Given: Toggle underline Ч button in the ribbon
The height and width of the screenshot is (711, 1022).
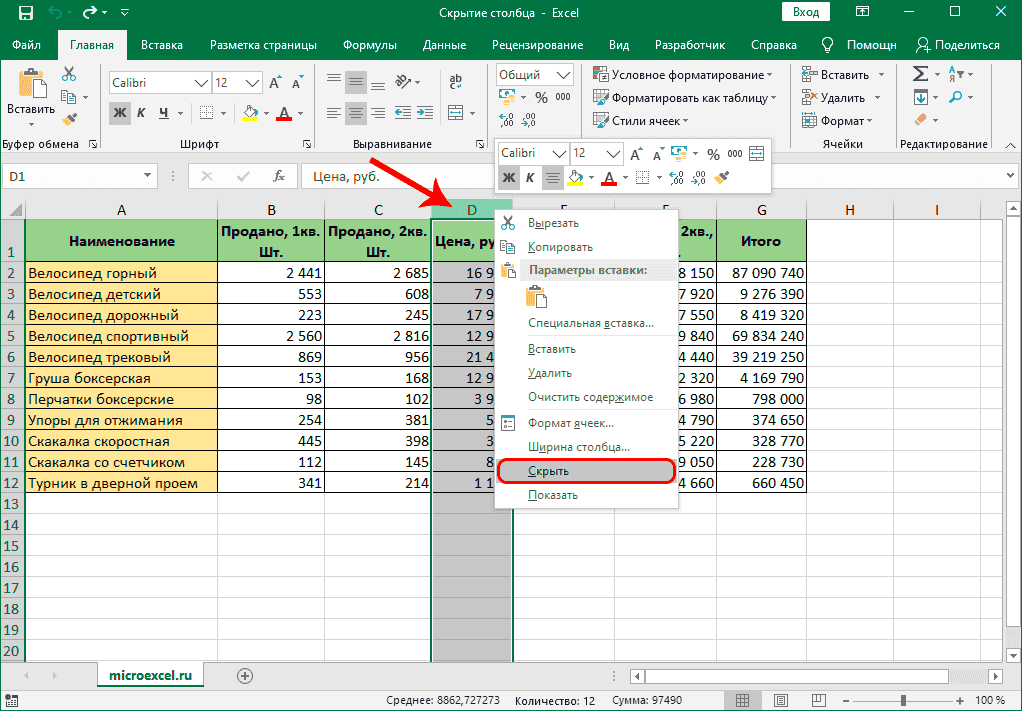Looking at the screenshot, I should 163,112.
